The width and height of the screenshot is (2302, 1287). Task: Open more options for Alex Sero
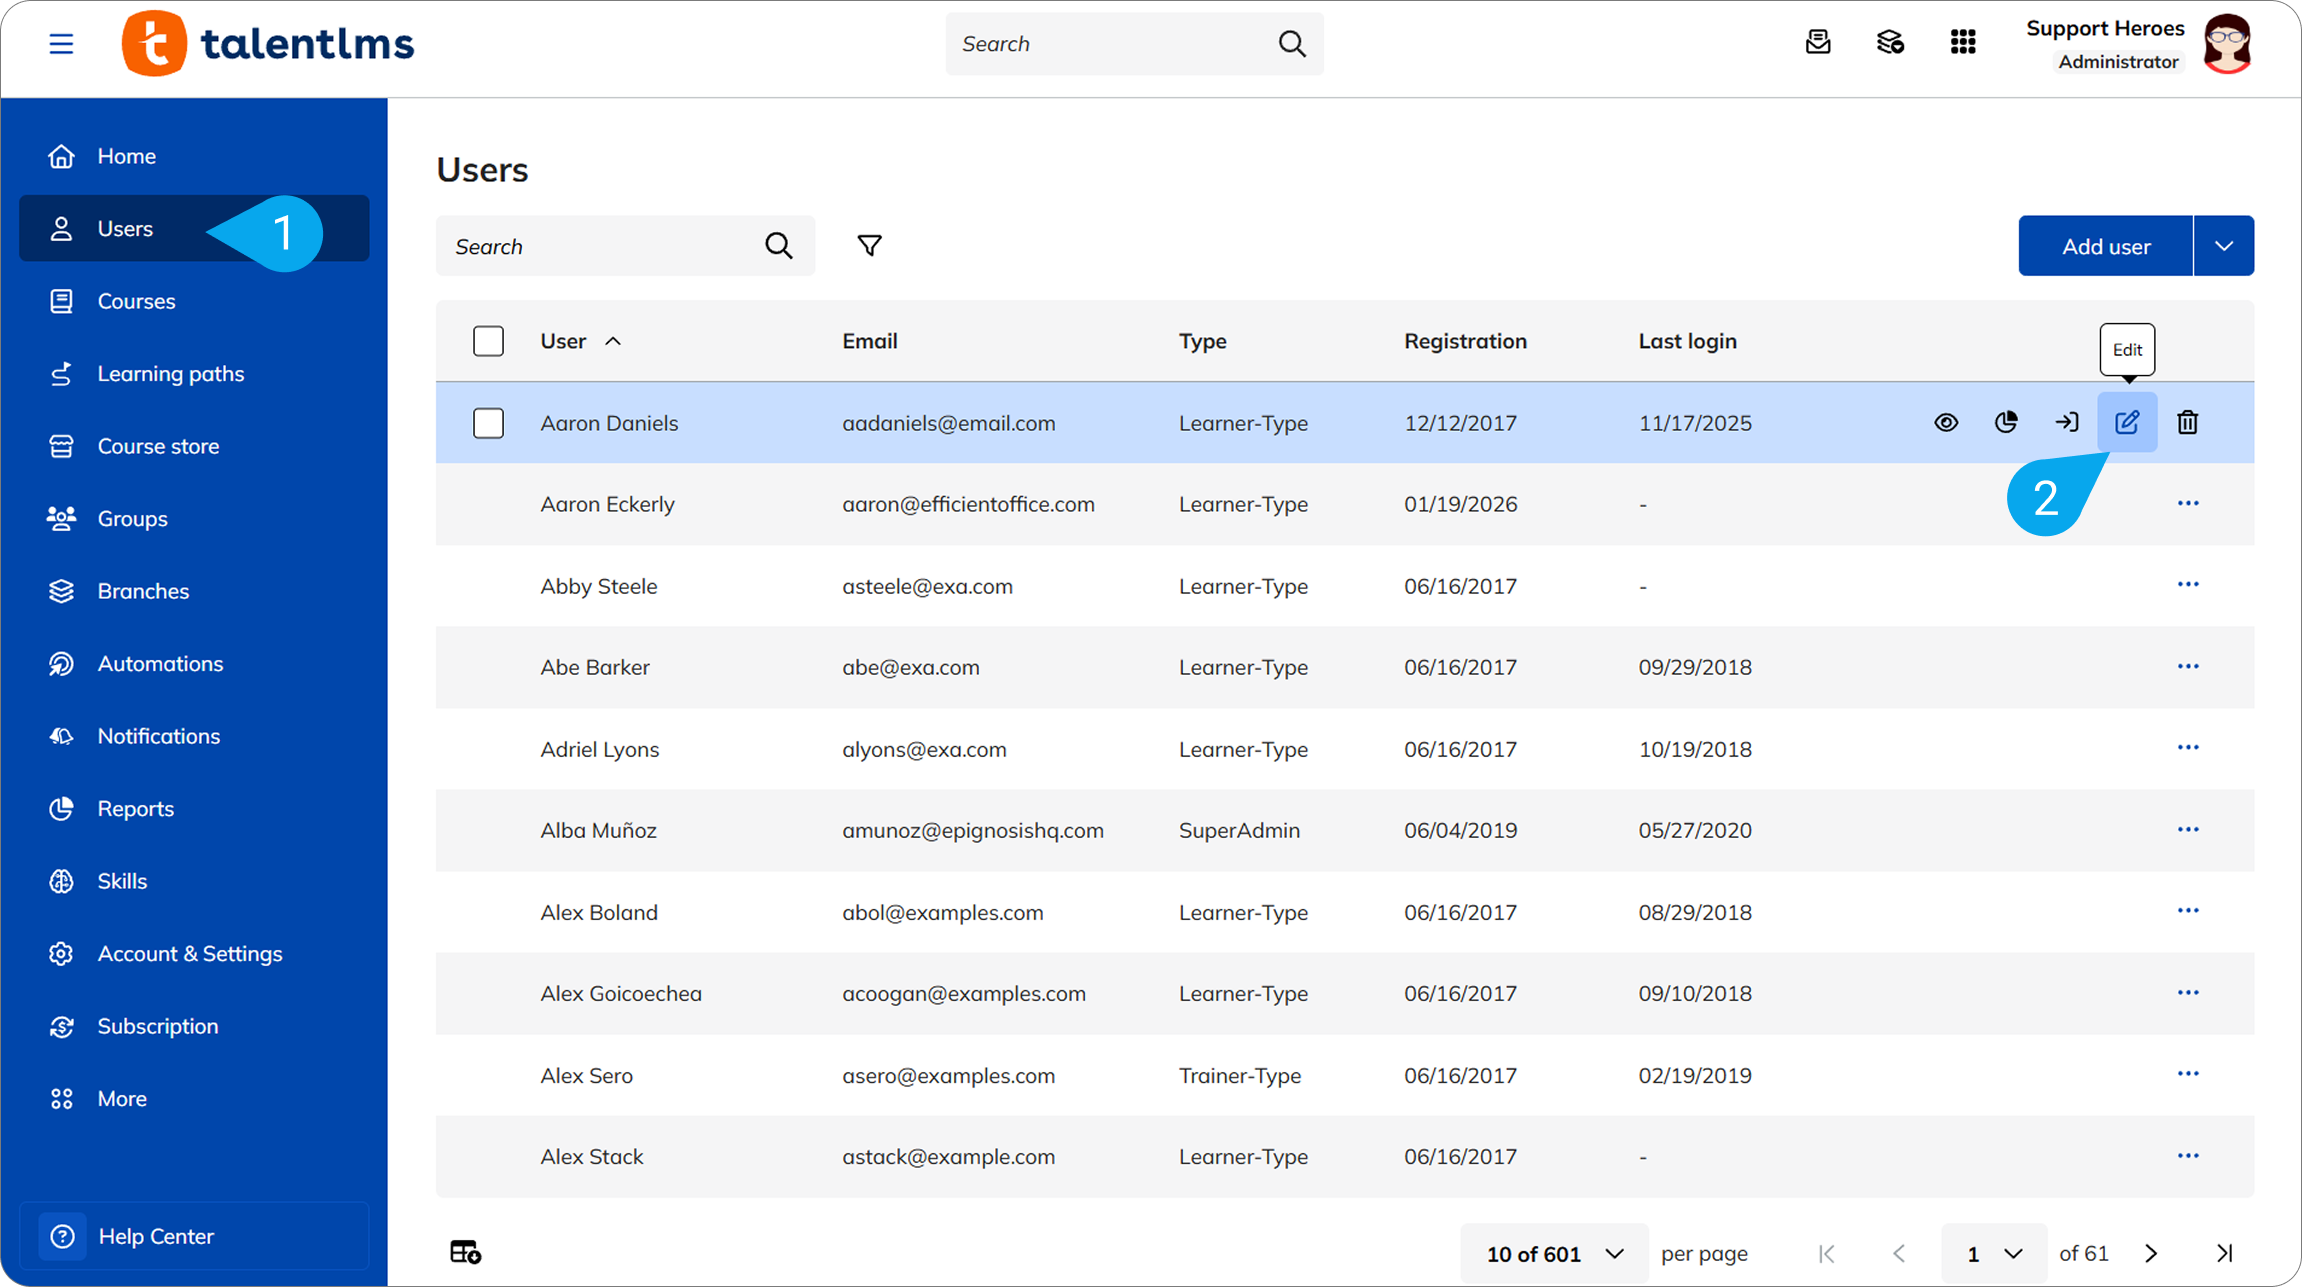[x=2188, y=1074]
